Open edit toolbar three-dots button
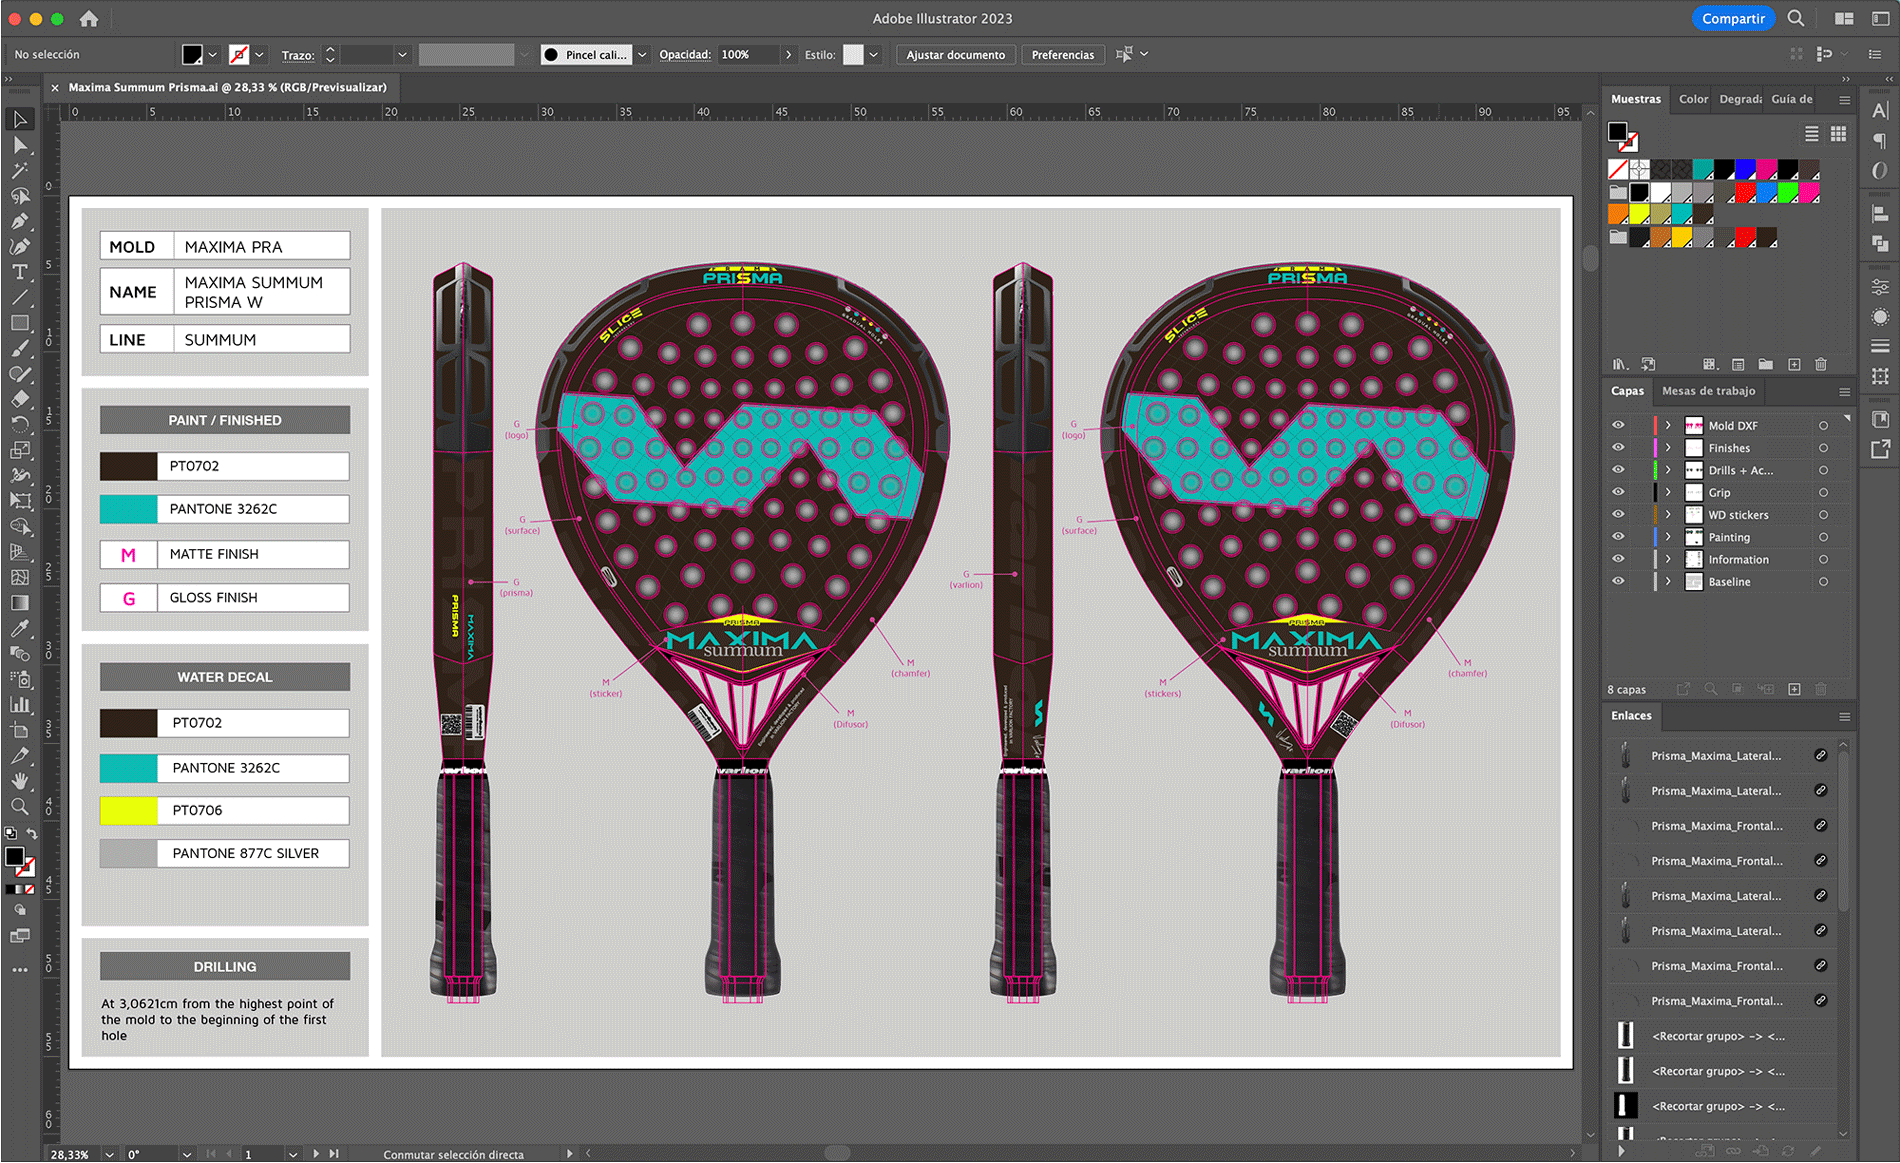Viewport: 1900px width, 1163px height. pos(20,970)
